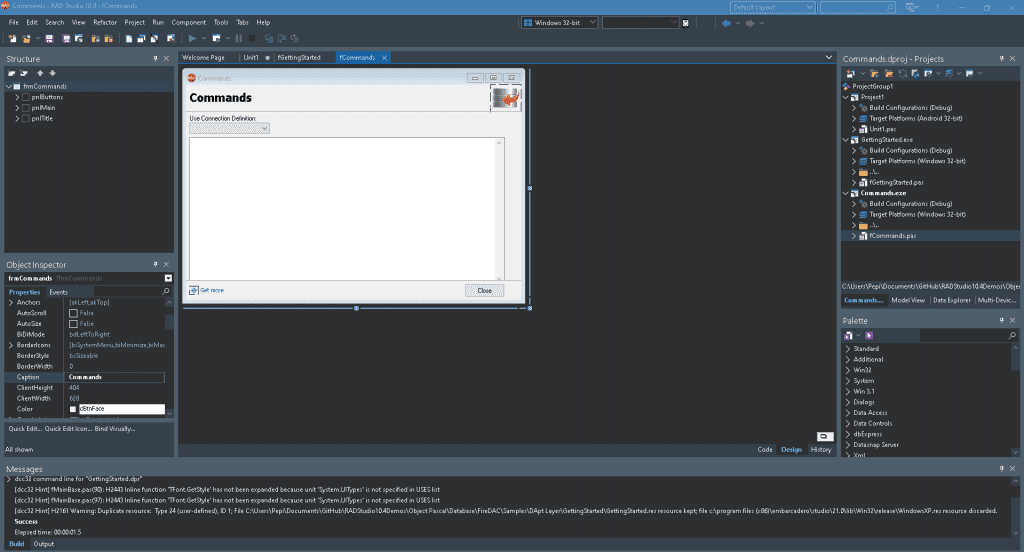Click the search icon in Object Inspector
Viewport: 1024px width, 552px height.
166,292
